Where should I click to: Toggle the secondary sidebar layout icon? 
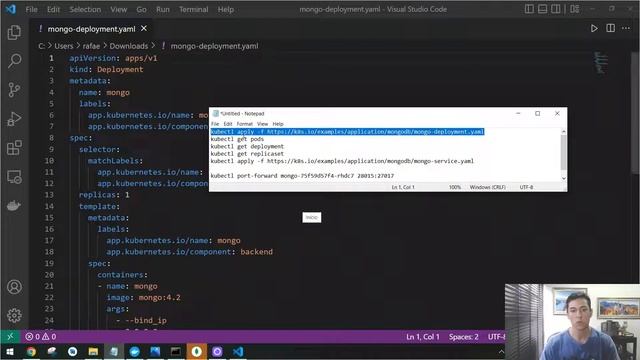click(x=556, y=9)
